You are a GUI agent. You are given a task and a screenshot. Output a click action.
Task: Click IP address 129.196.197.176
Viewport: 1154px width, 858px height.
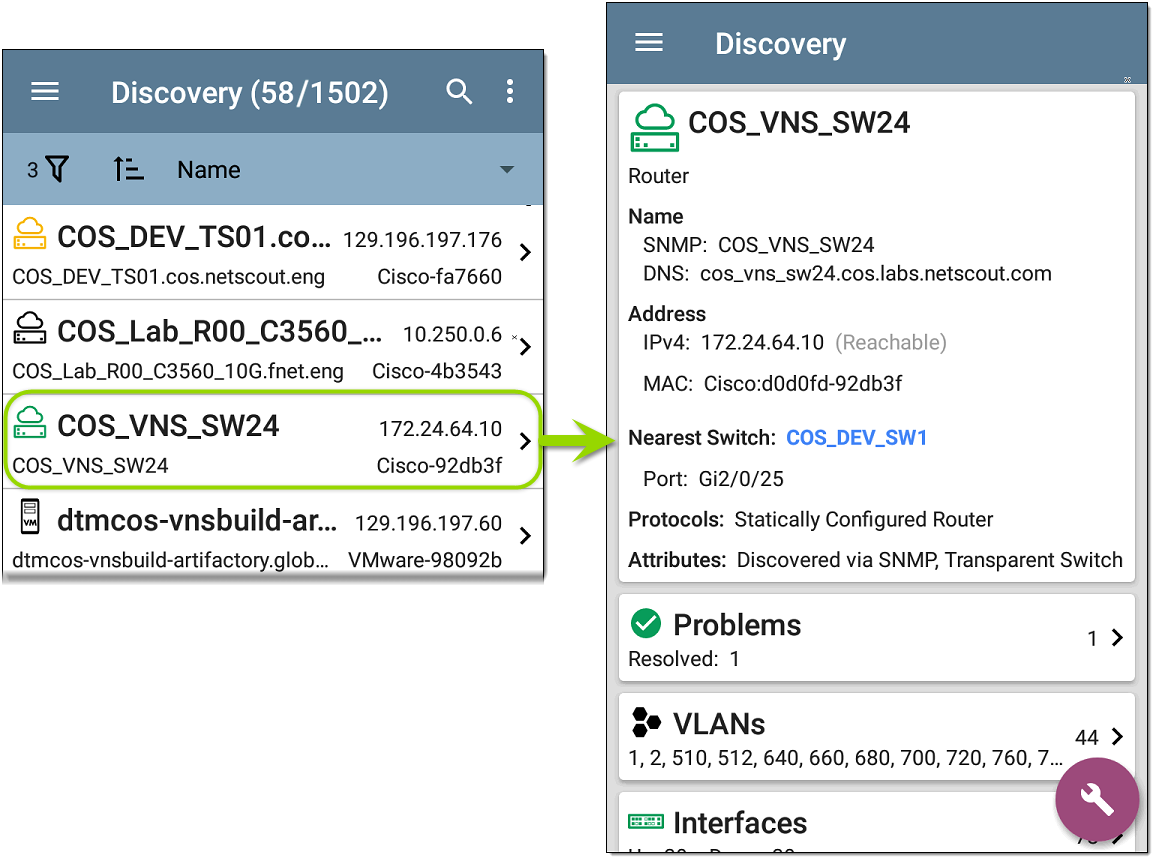coord(422,240)
